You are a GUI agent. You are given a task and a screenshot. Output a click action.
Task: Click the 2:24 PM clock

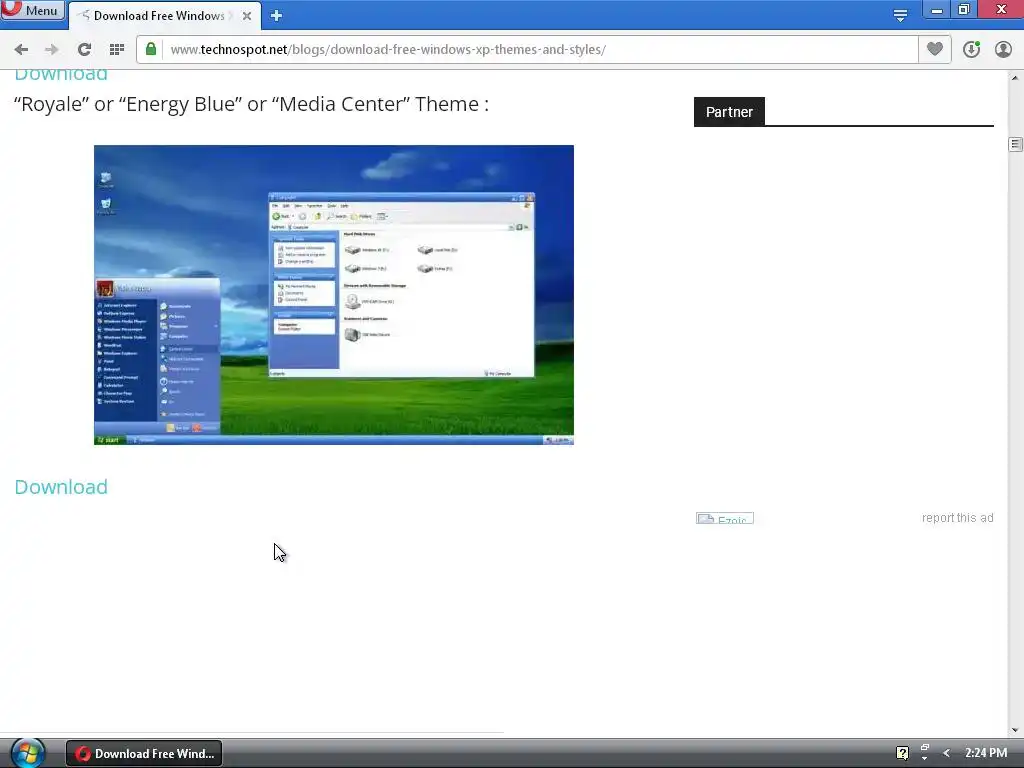pyautogui.click(x=985, y=753)
